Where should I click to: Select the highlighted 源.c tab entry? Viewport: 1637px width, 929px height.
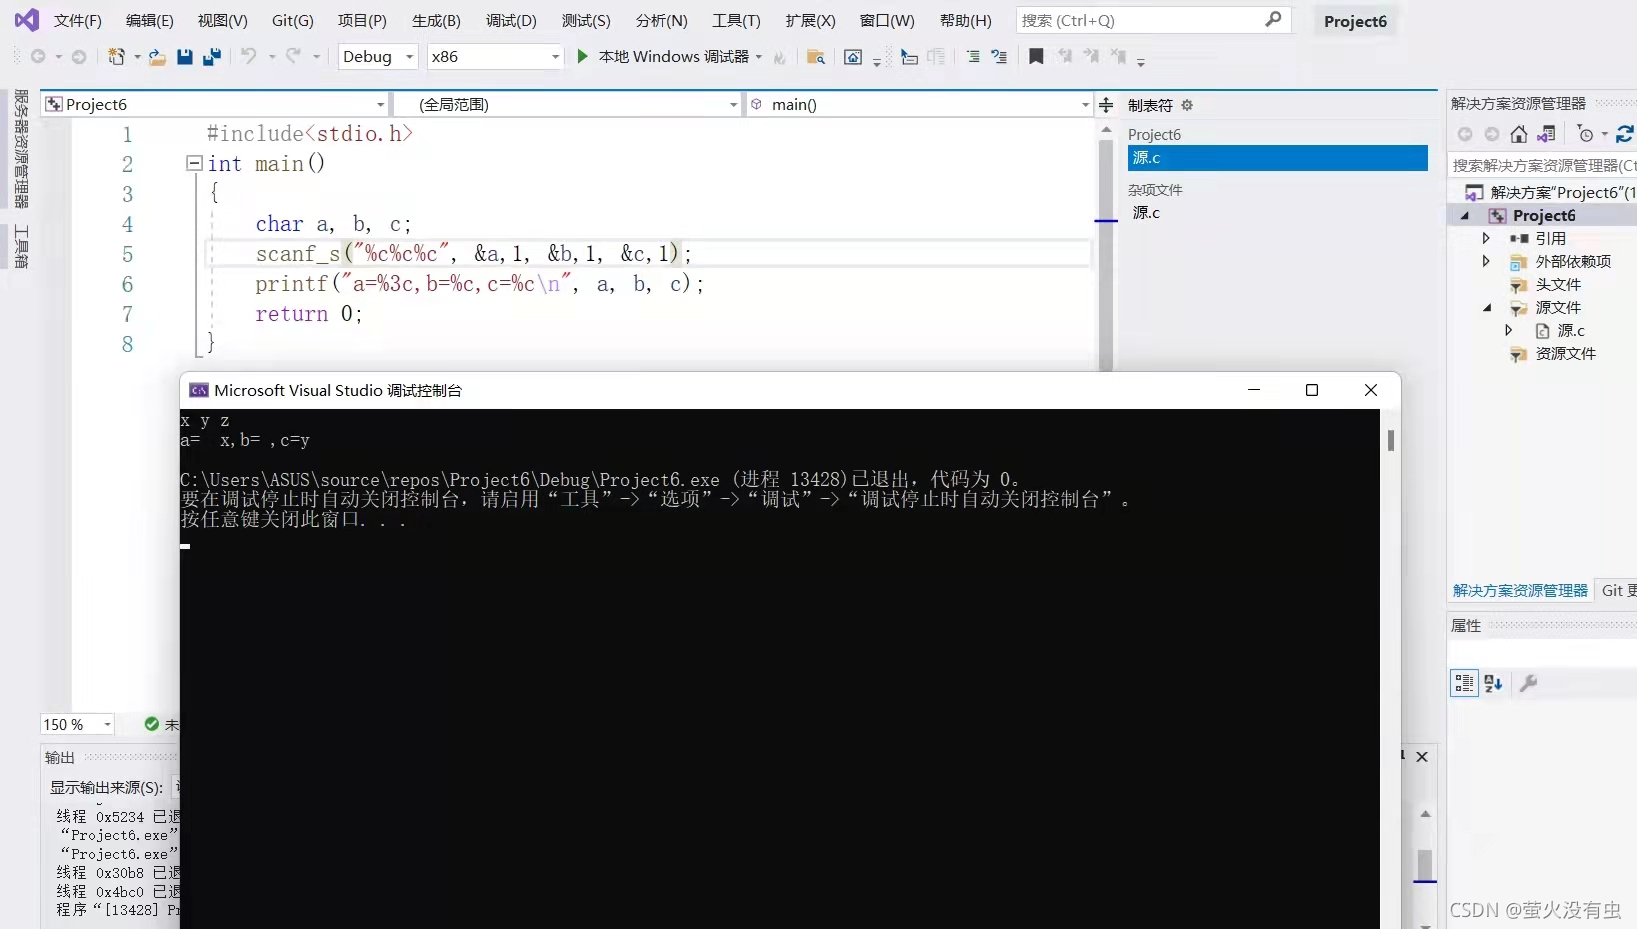[x=1277, y=158]
